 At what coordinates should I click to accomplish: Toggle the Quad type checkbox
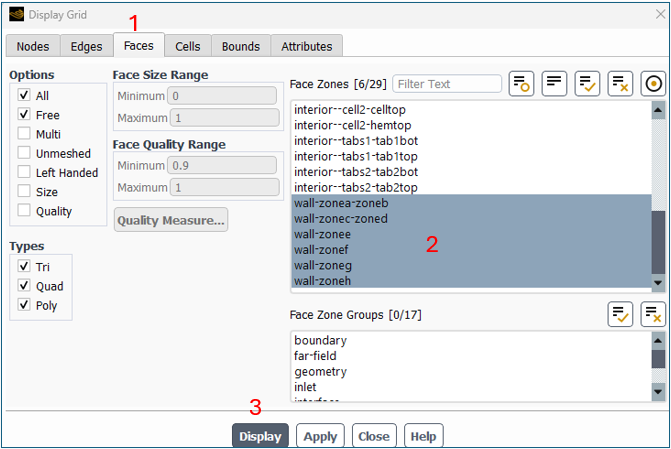24,286
